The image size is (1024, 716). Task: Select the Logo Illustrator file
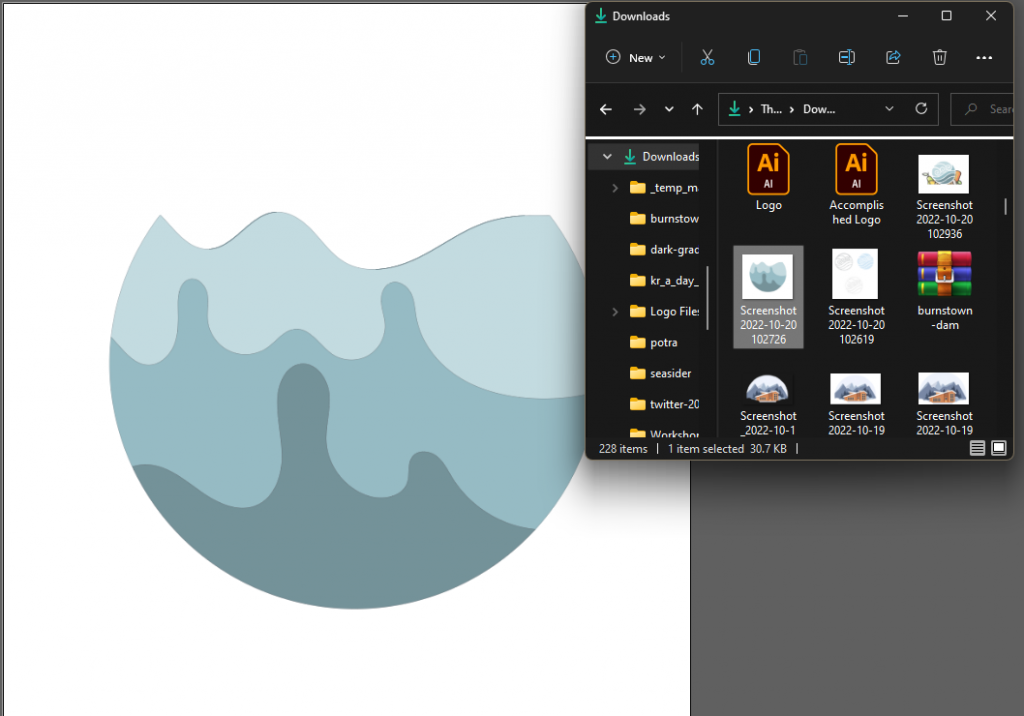(768, 178)
